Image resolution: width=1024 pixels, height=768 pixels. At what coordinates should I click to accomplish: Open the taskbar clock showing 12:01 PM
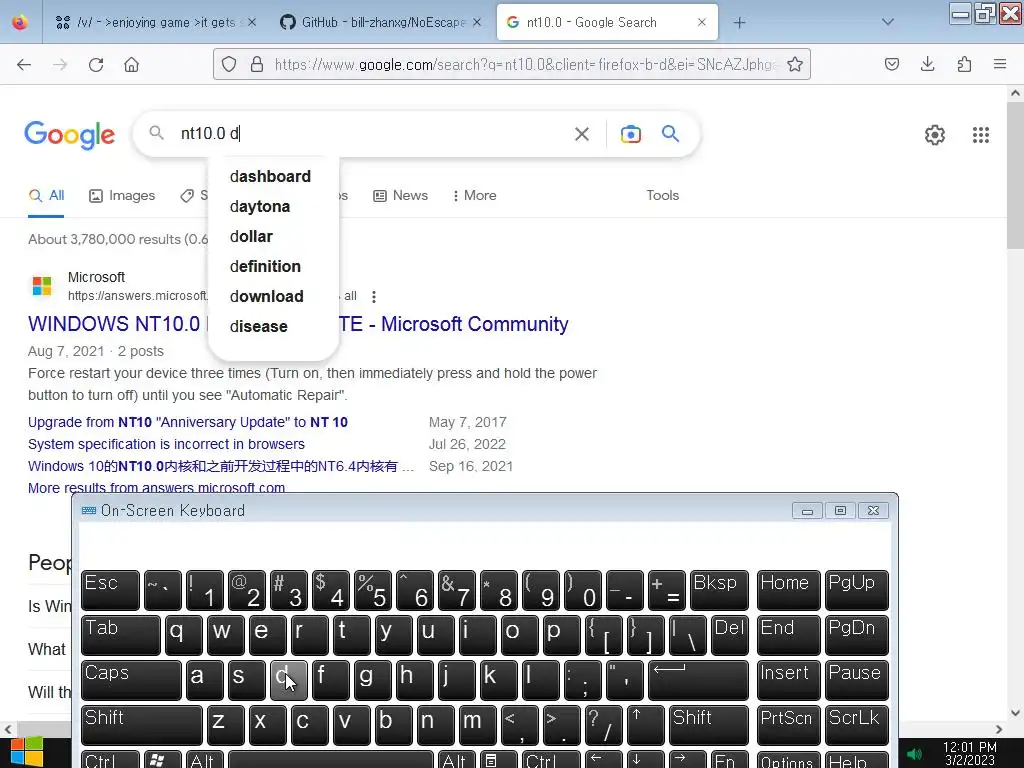click(x=970, y=754)
